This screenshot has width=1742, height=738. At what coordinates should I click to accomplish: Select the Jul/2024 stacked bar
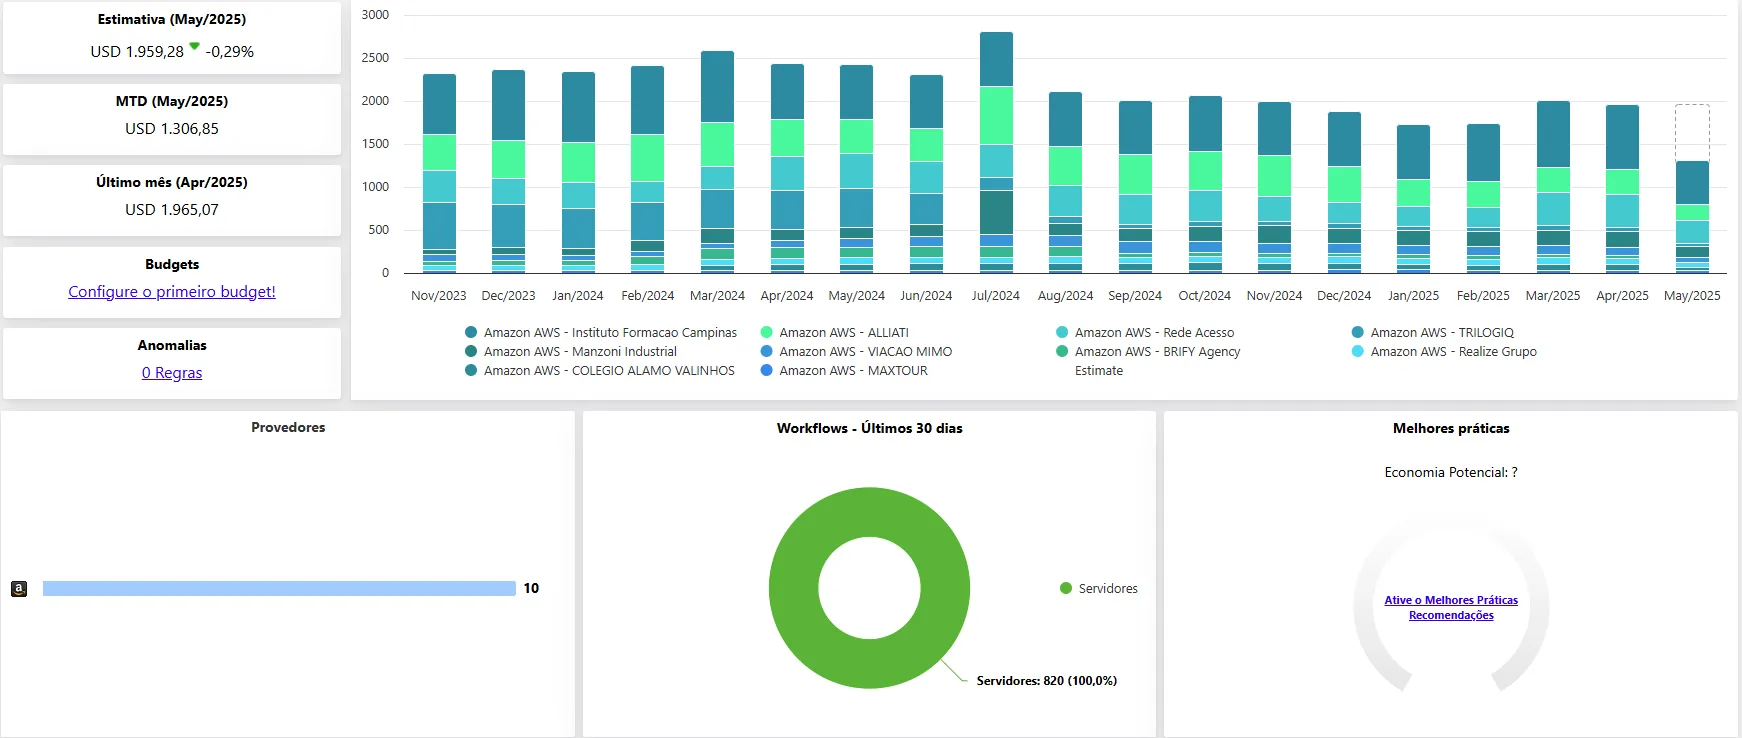pos(996,150)
